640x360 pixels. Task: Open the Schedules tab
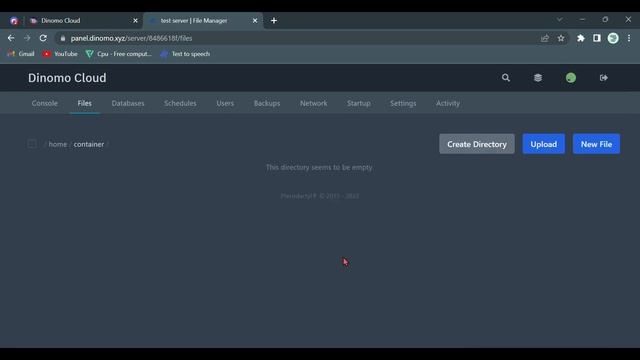(x=180, y=103)
